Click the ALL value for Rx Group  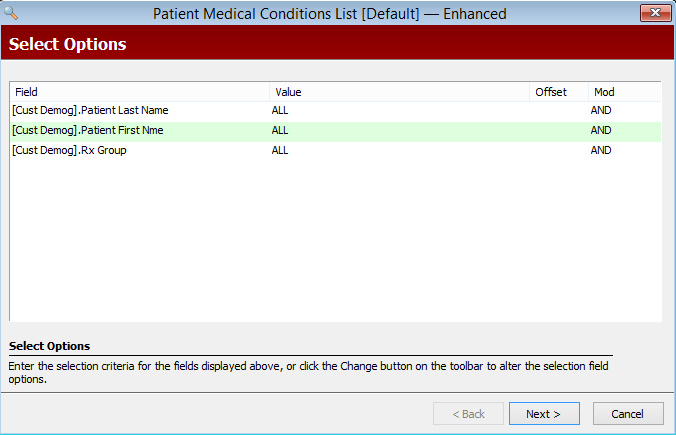280,151
